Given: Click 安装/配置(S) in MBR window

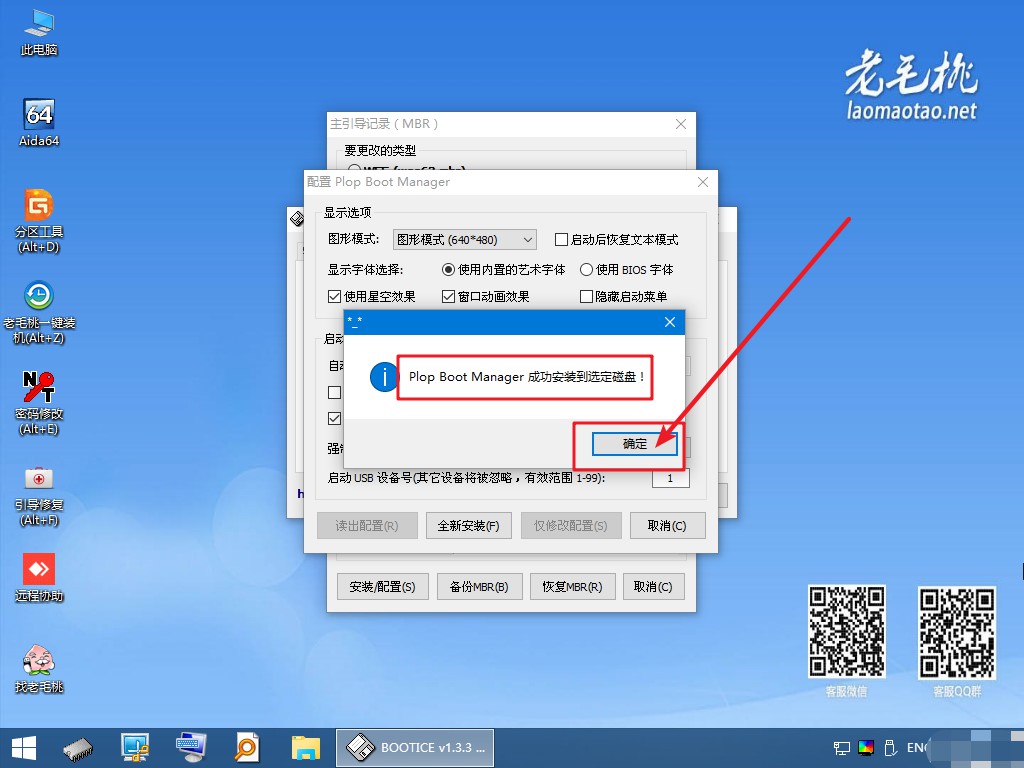Looking at the screenshot, I should [382, 586].
